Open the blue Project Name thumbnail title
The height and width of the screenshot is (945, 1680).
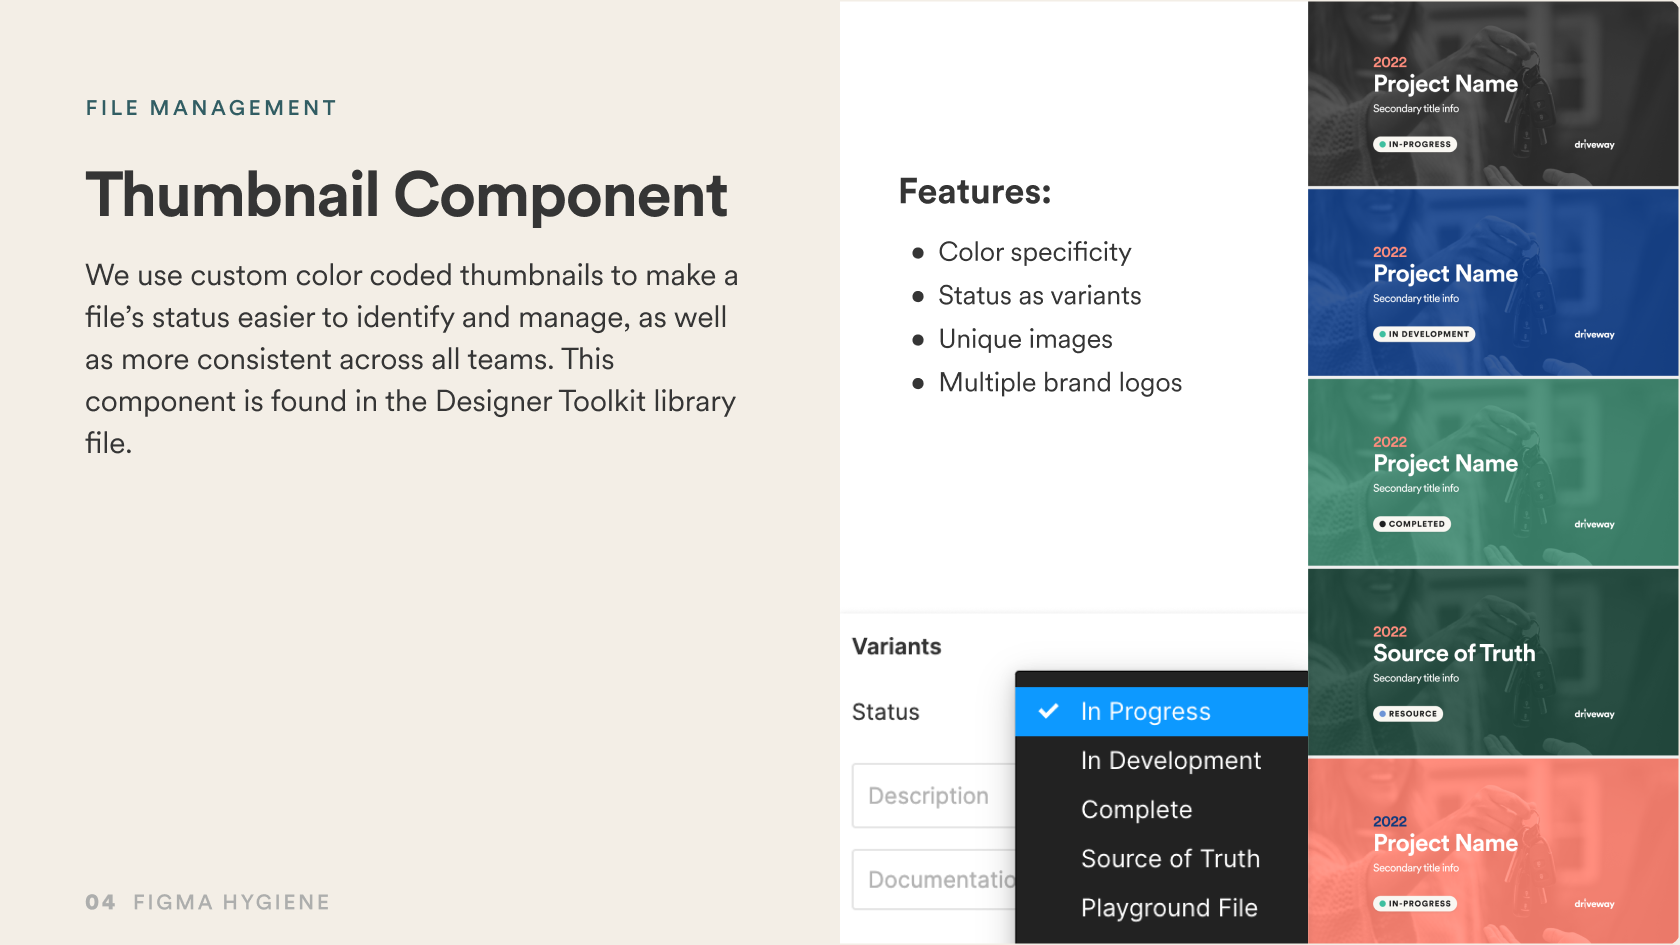click(1445, 274)
